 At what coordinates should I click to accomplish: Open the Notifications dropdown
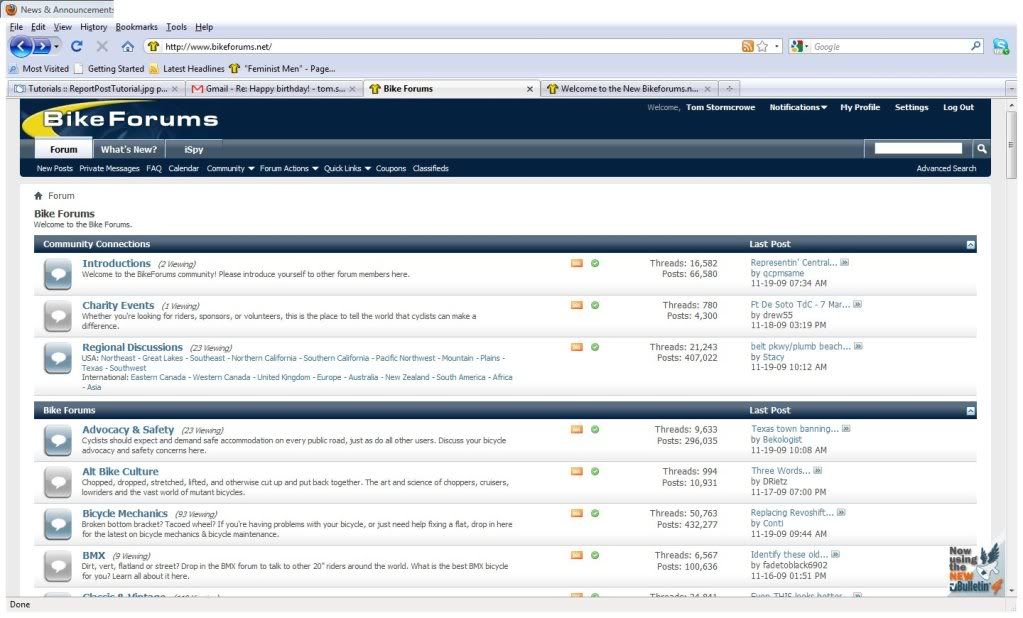[x=798, y=107]
